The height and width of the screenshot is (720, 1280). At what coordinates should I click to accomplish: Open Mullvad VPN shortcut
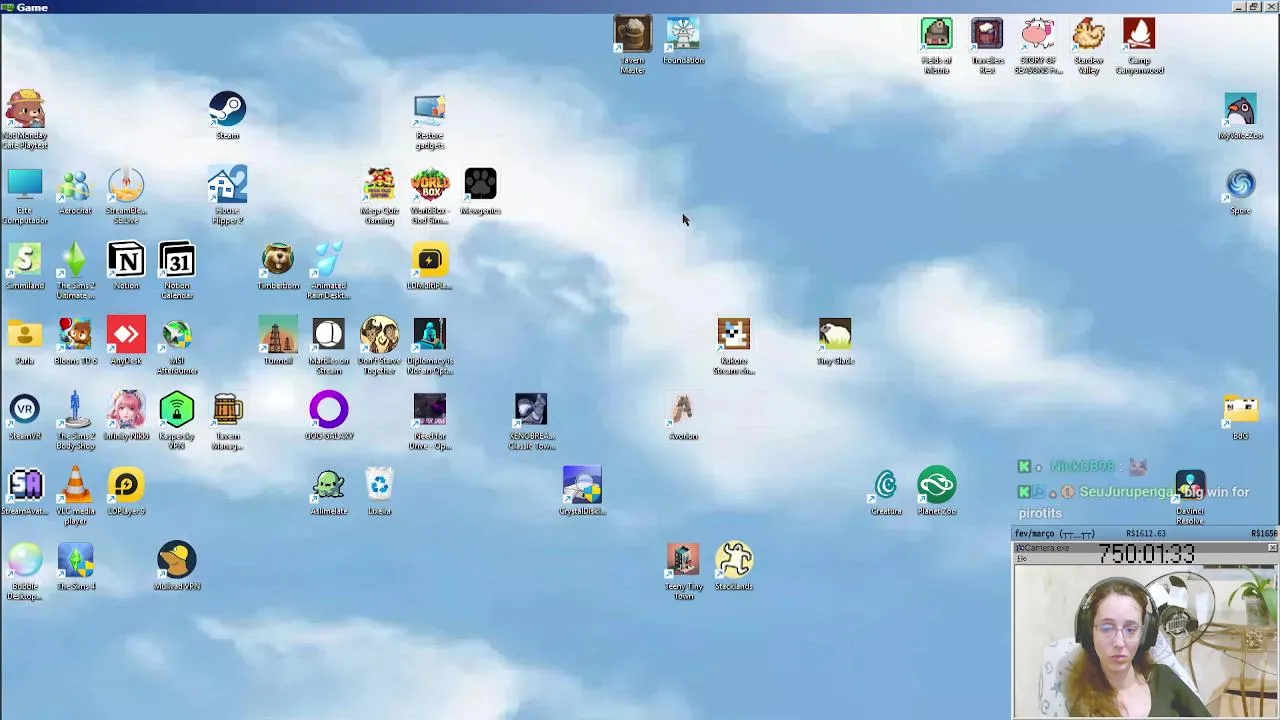[177, 561]
